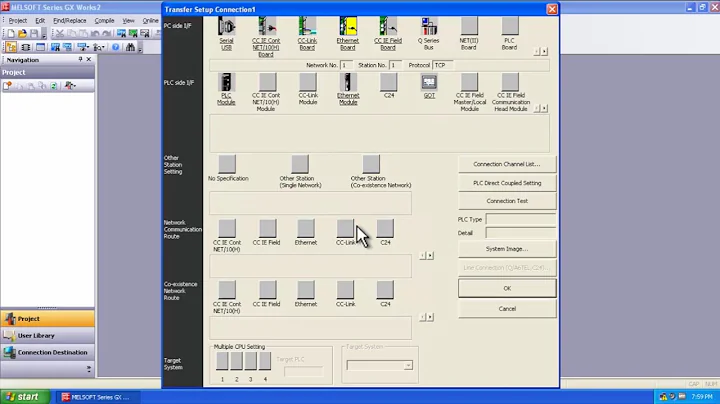Select CC IE Cont NET/10(H) Board icon
720x404 pixels.
tap(267, 27)
